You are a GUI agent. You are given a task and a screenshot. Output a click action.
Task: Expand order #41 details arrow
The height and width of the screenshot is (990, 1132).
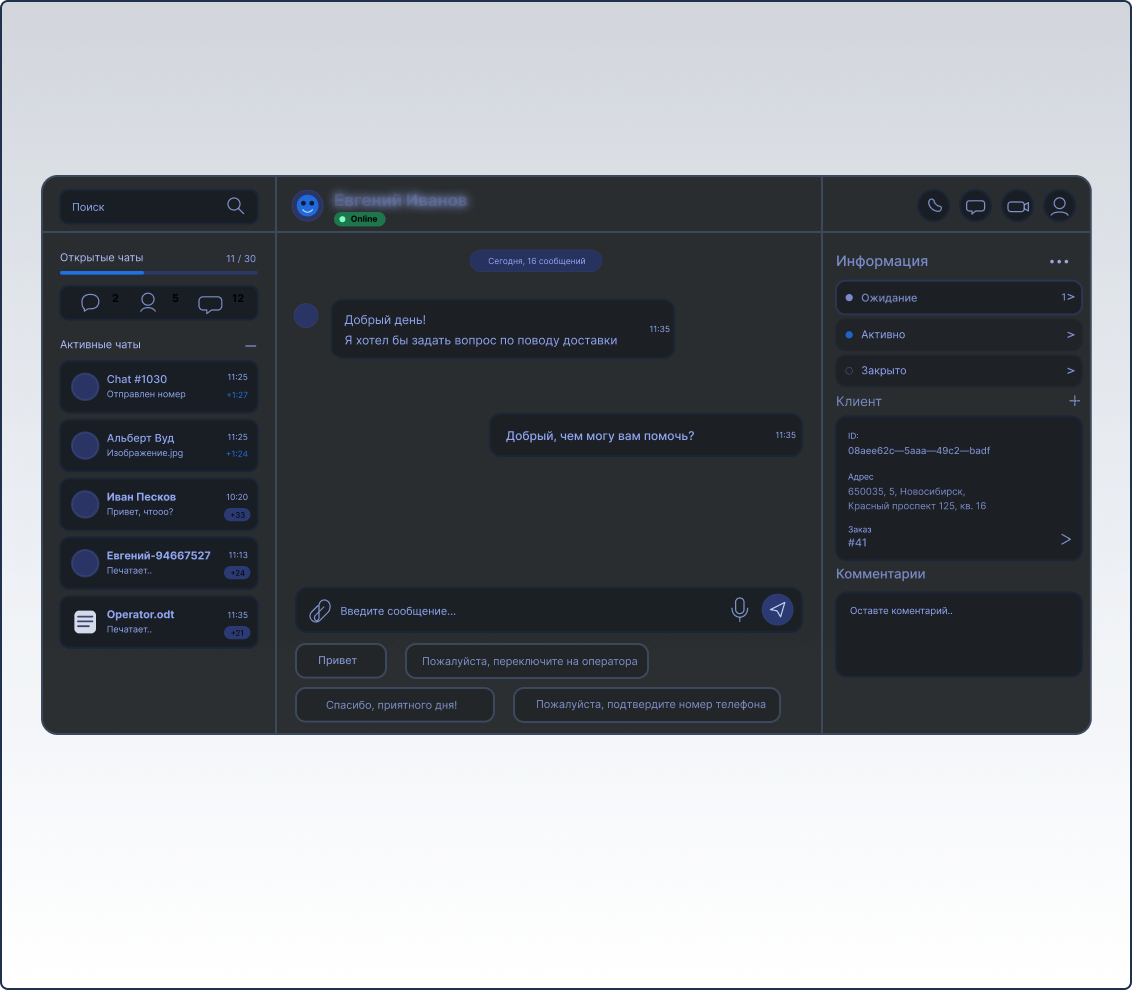pyautogui.click(x=1065, y=540)
